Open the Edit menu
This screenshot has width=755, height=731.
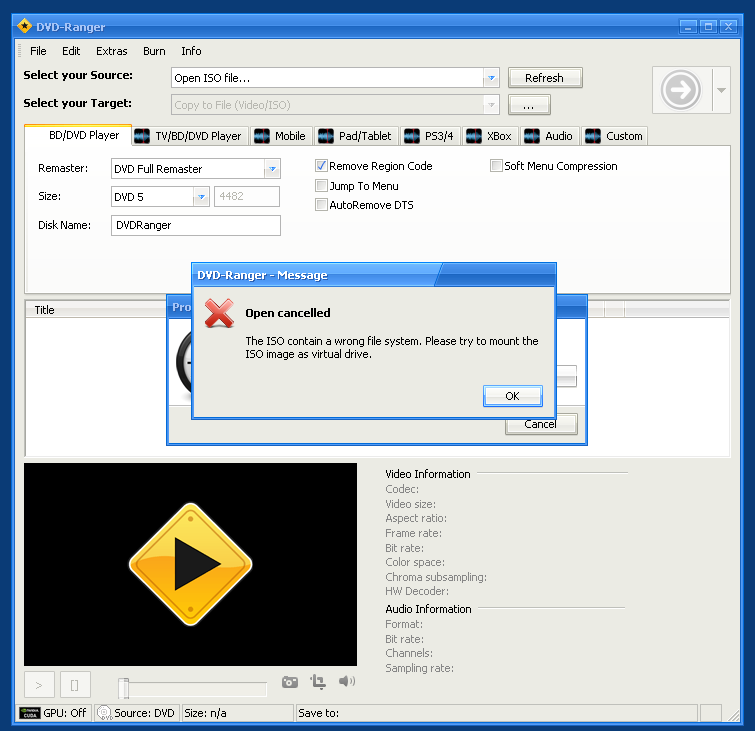(71, 51)
